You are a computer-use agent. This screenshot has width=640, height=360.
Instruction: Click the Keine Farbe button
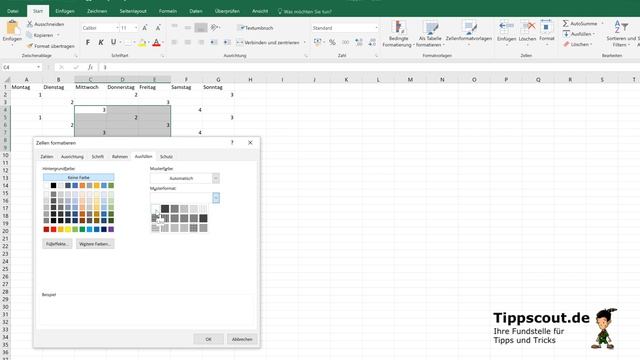click(78, 178)
